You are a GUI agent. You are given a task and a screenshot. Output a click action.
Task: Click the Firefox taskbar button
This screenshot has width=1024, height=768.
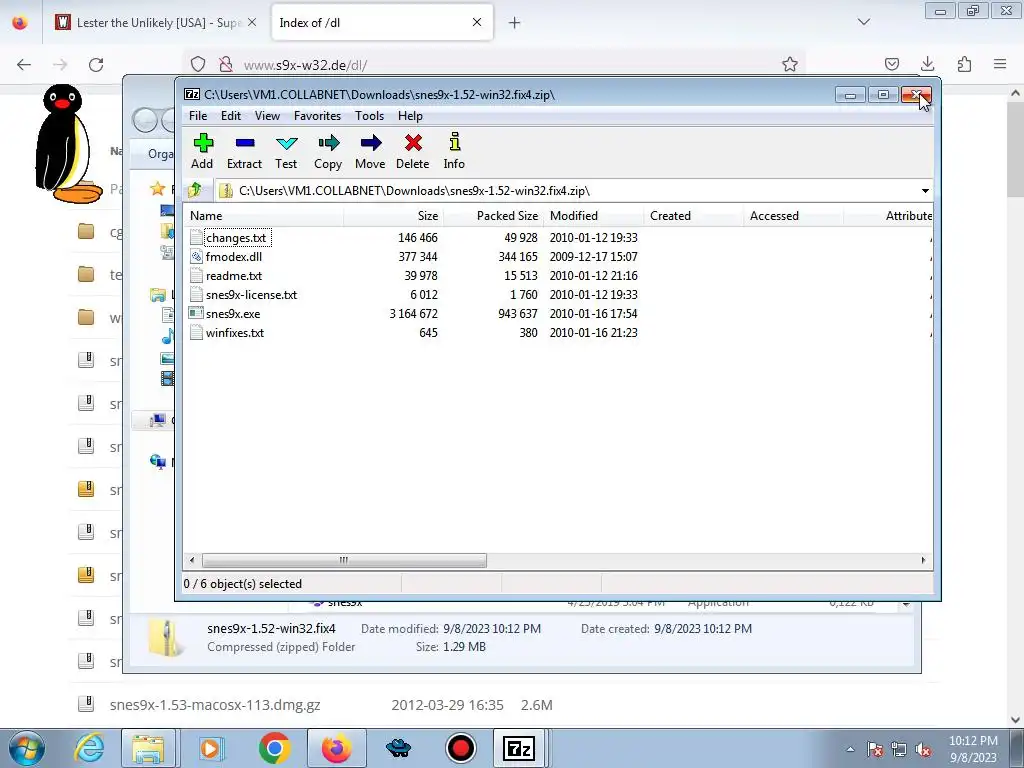(337, 748)
